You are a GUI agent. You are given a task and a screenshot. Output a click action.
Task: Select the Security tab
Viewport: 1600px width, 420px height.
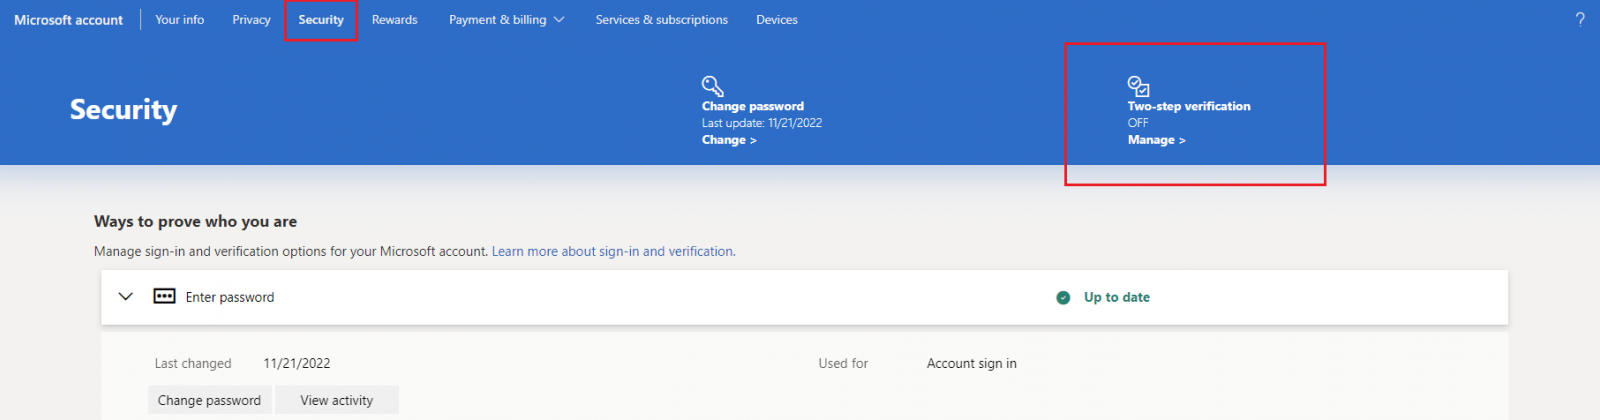tap(321, 20)
